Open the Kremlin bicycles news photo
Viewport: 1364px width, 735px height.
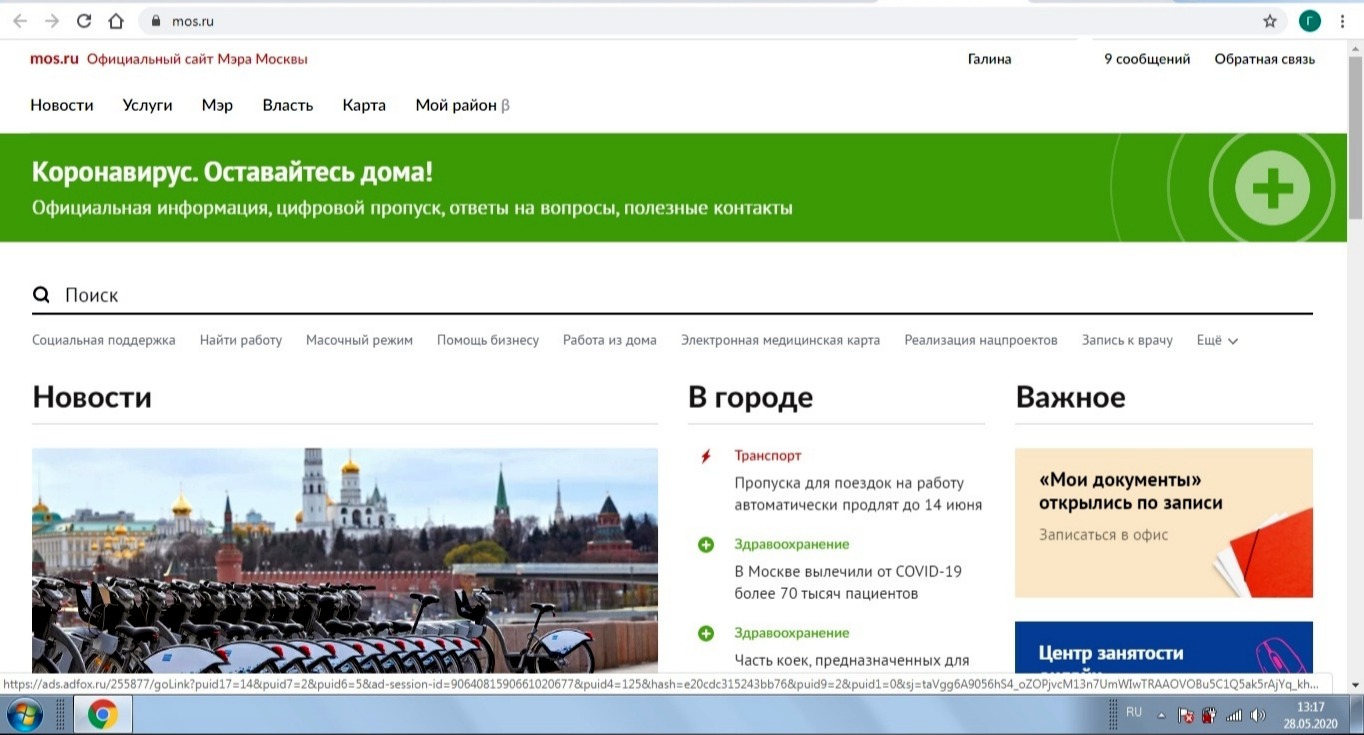[345, 561]
